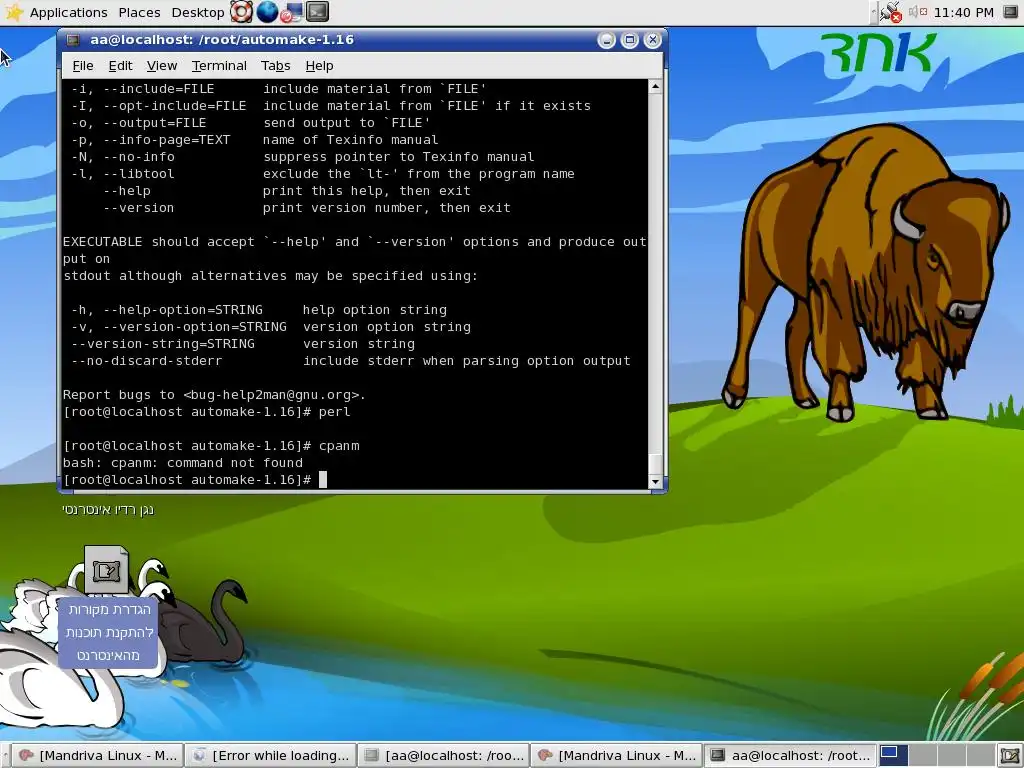1024x768 pixels.
Task: Open the terminal View menu
Action: [161, 65]
